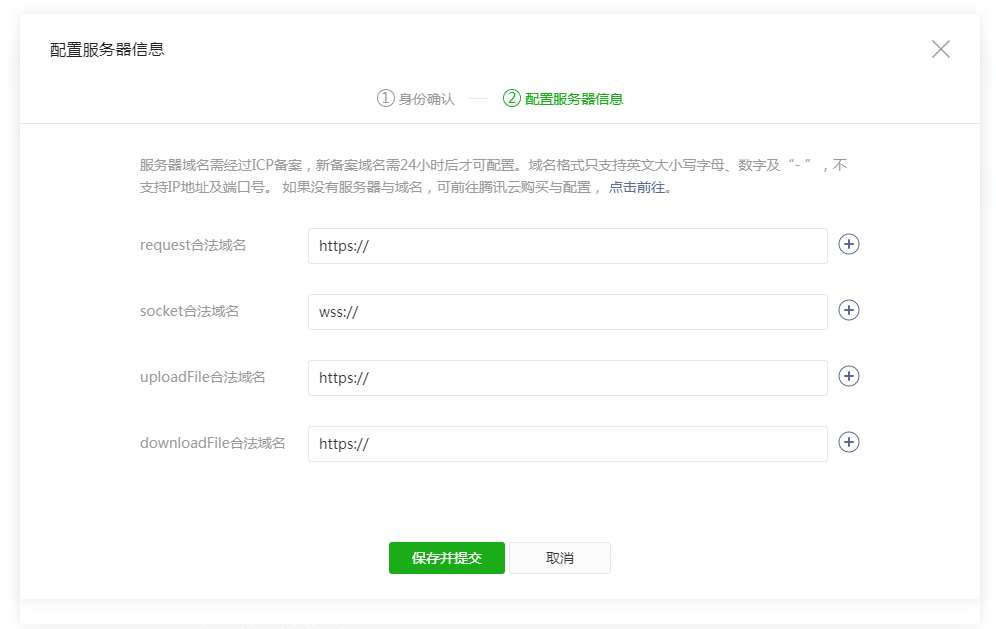Place cursor in downloadFile合法域名 input

click(567, 444)
